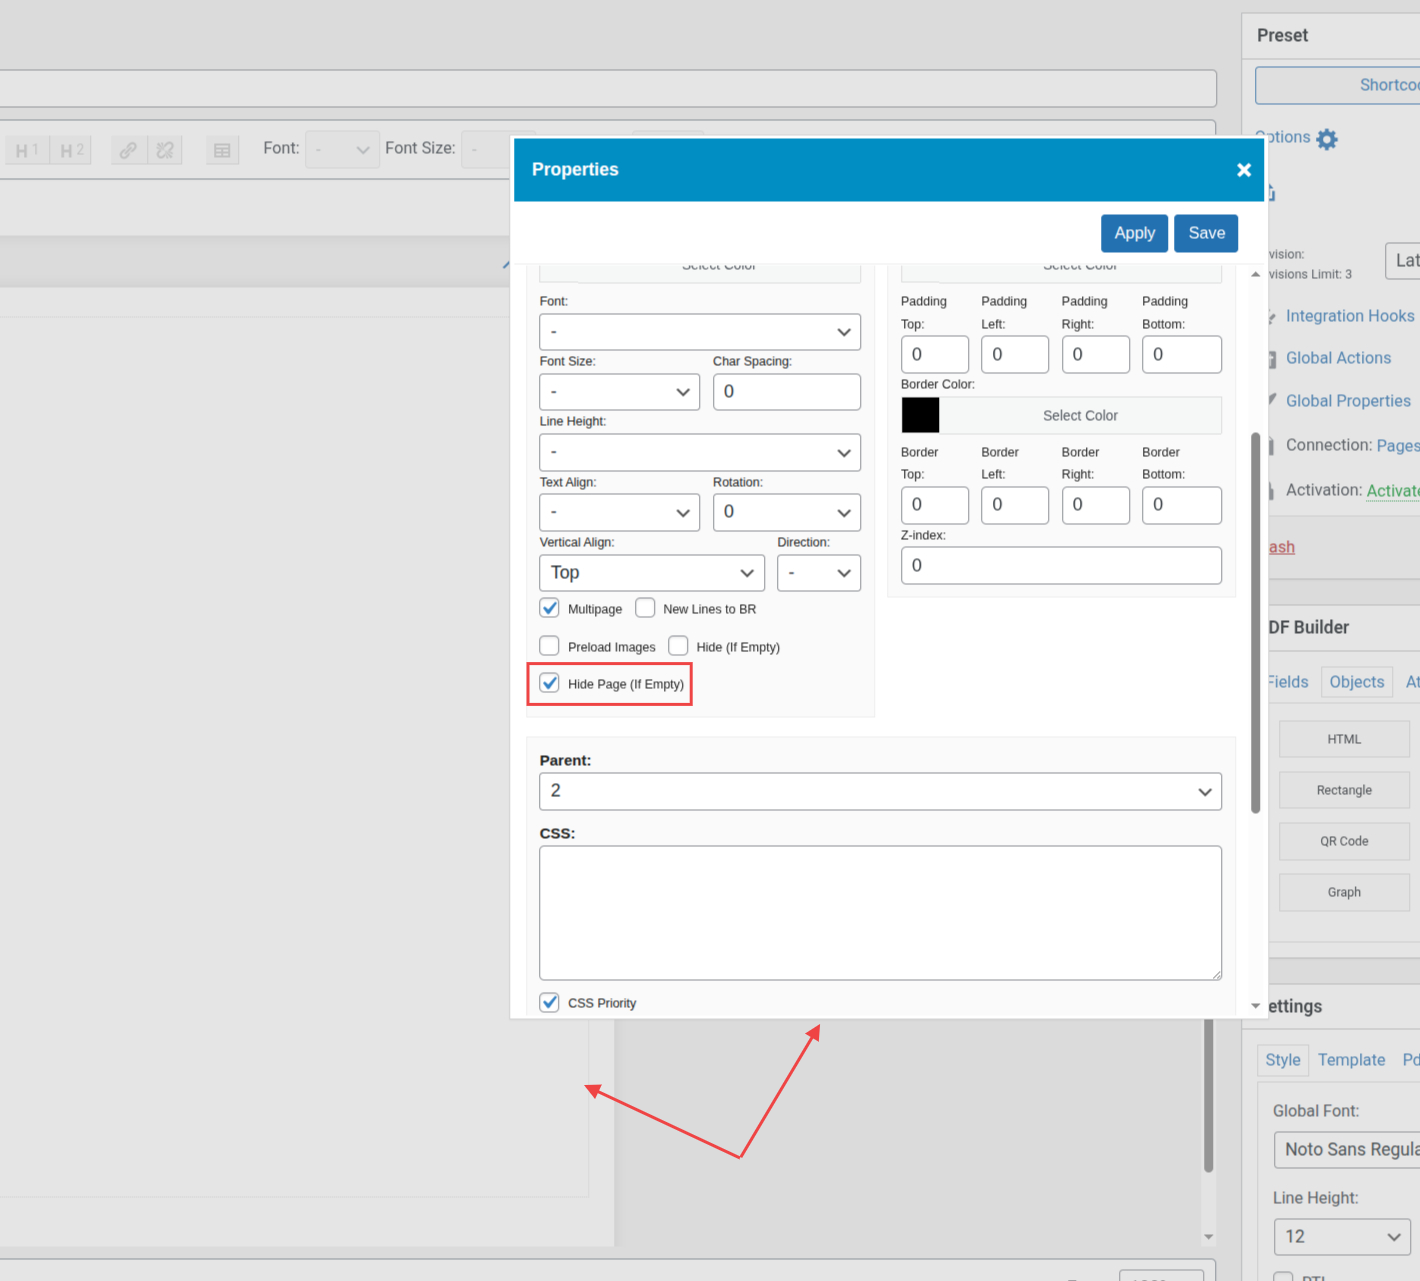Click the Properties dialog vertical scrollbar thumb
Screen dimensions: 1420x1281
pyautogui.click(x=1255, y=622)
